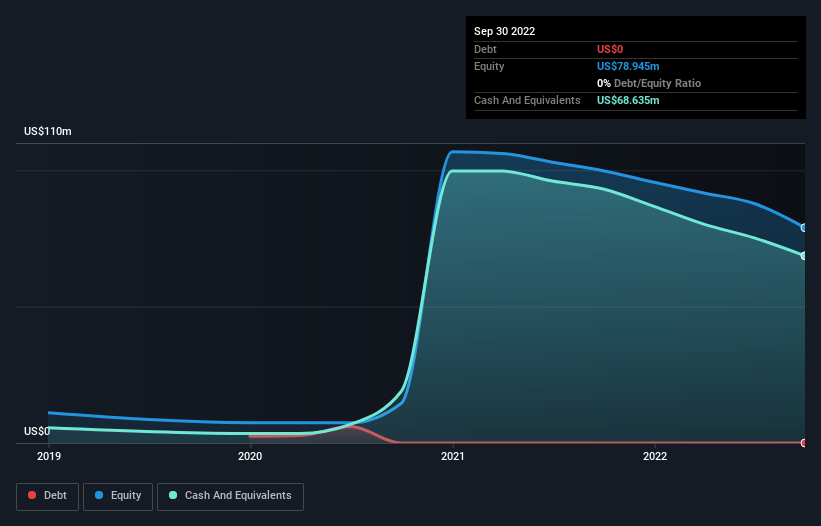Click the red Debt endpoint marker
The image size is (821, 526).
click(804, 443)
